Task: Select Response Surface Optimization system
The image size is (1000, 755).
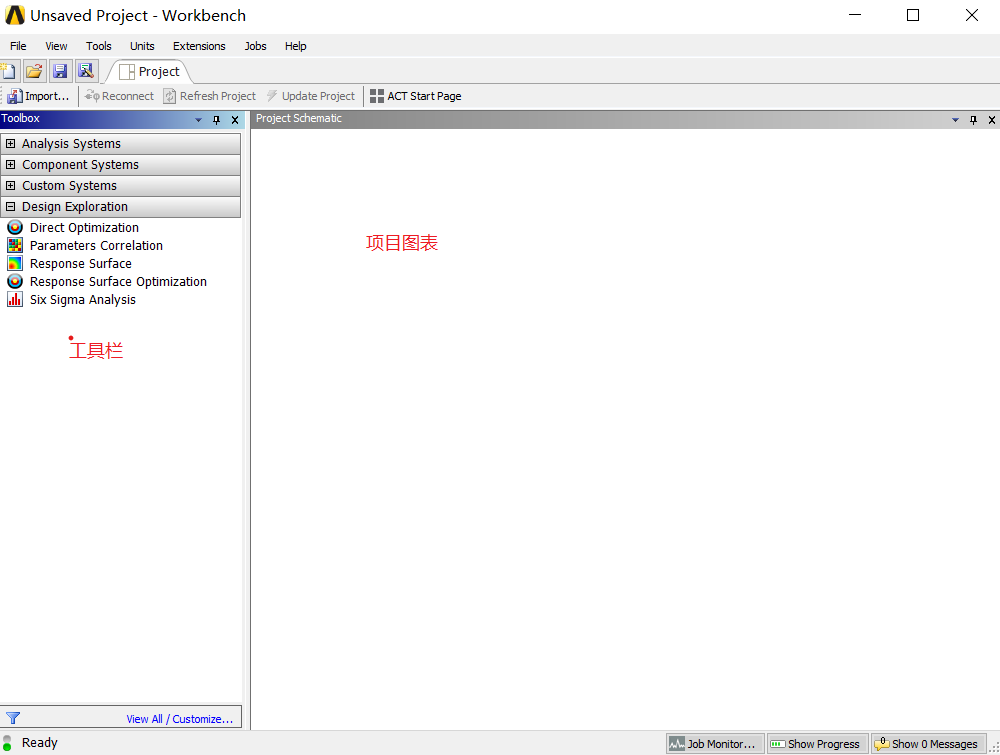Action: (107, 281)
